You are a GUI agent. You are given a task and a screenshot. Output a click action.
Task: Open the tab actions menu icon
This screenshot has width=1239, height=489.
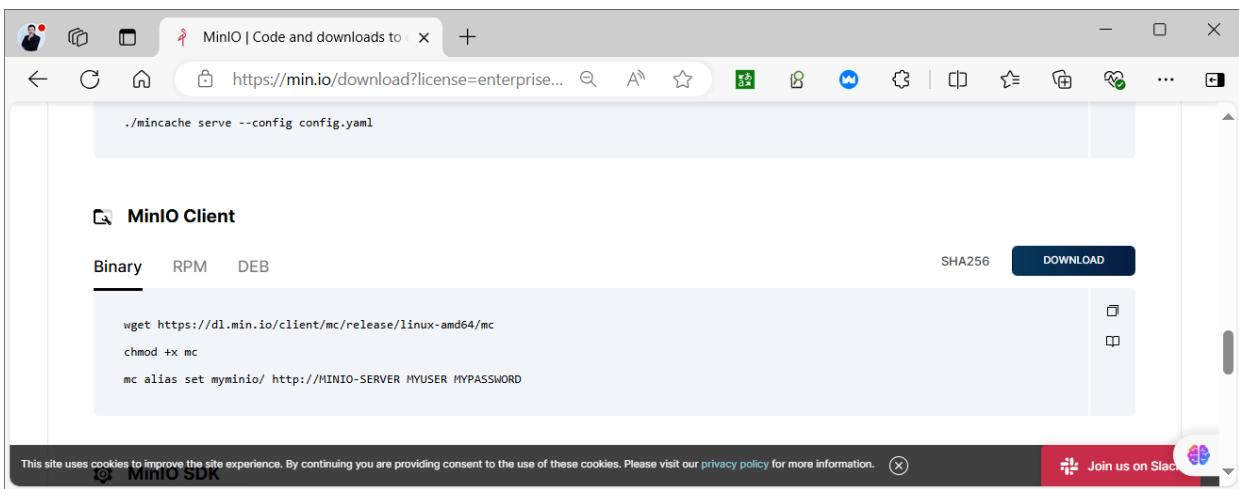(128, 37)
